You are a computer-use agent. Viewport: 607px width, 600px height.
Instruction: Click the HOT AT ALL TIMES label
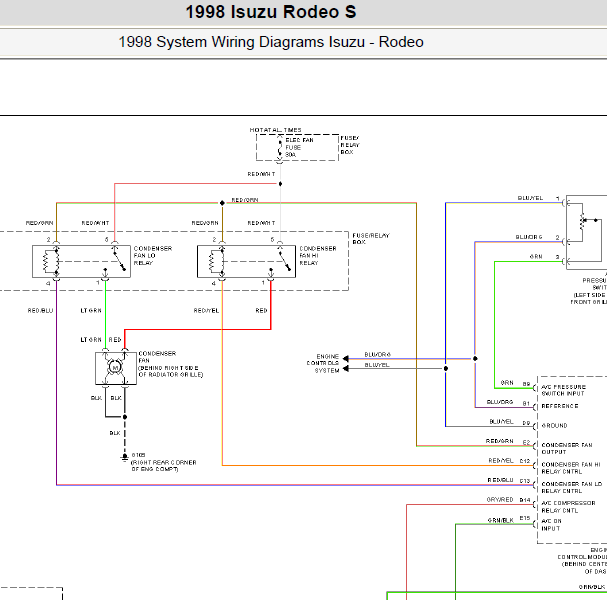click(x=275, y=130)
